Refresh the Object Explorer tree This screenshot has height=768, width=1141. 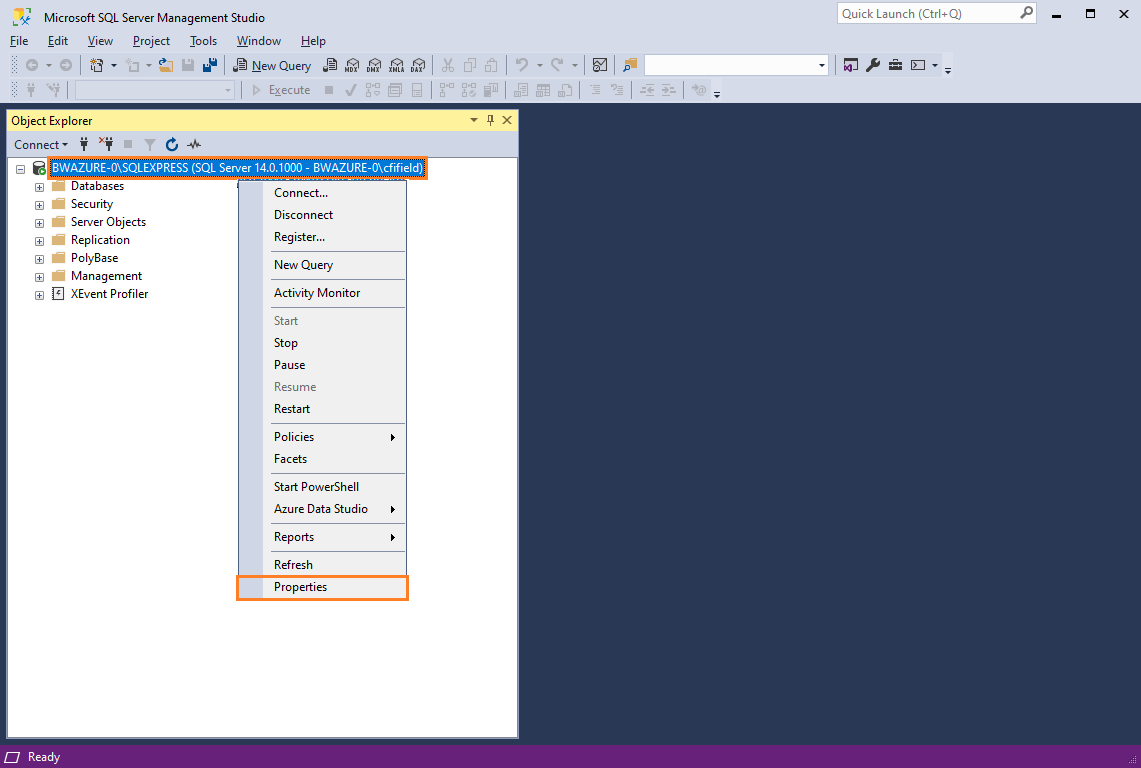coord(171,144)
